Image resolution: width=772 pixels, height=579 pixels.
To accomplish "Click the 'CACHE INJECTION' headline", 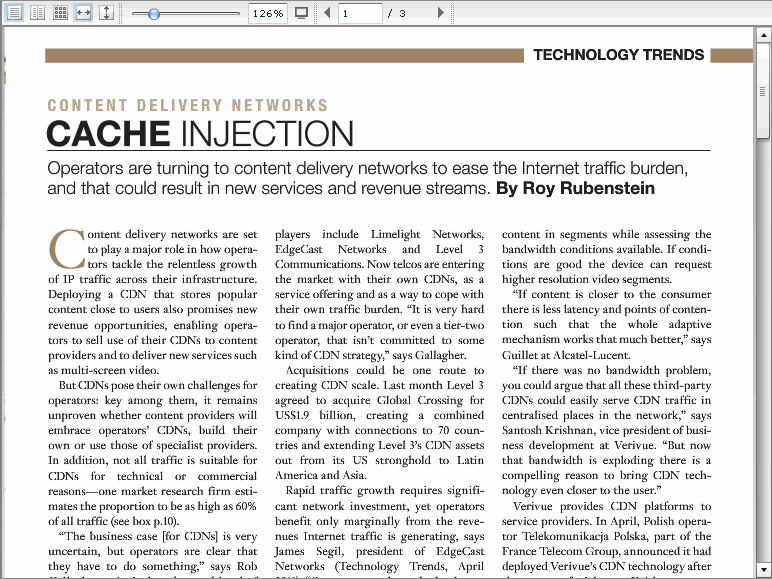I will click(200, 133).
